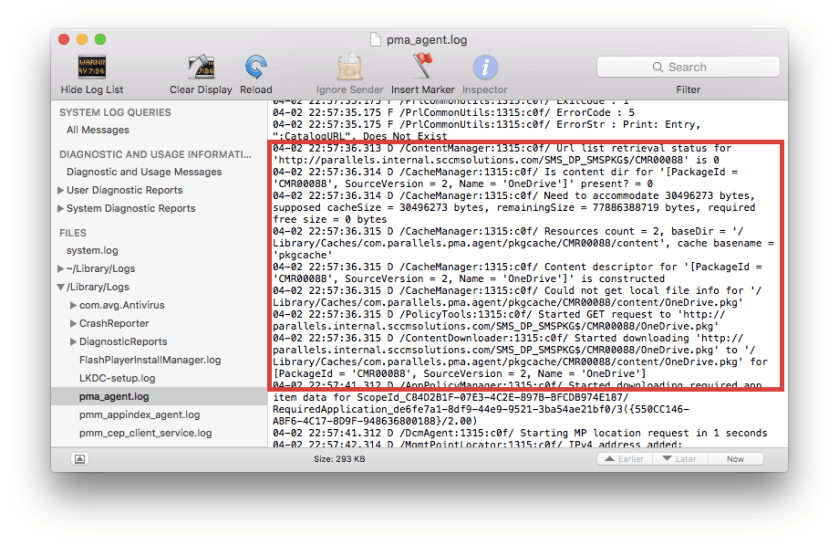Reload the log with Reload icon
This screenshot has width=839, height=545.
pos(256,67)
